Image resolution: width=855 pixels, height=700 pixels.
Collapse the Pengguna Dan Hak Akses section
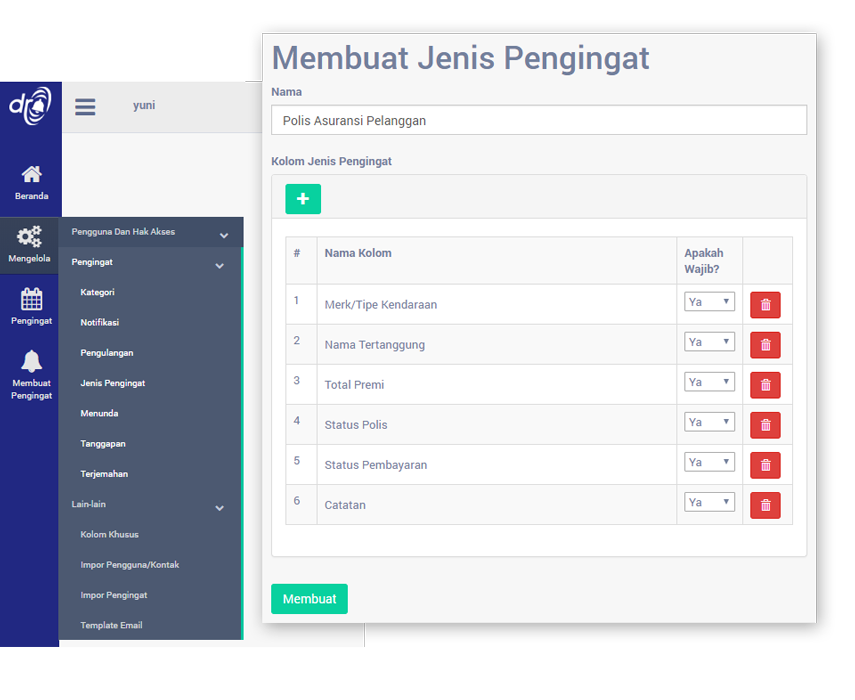click(x=223, y=235)
